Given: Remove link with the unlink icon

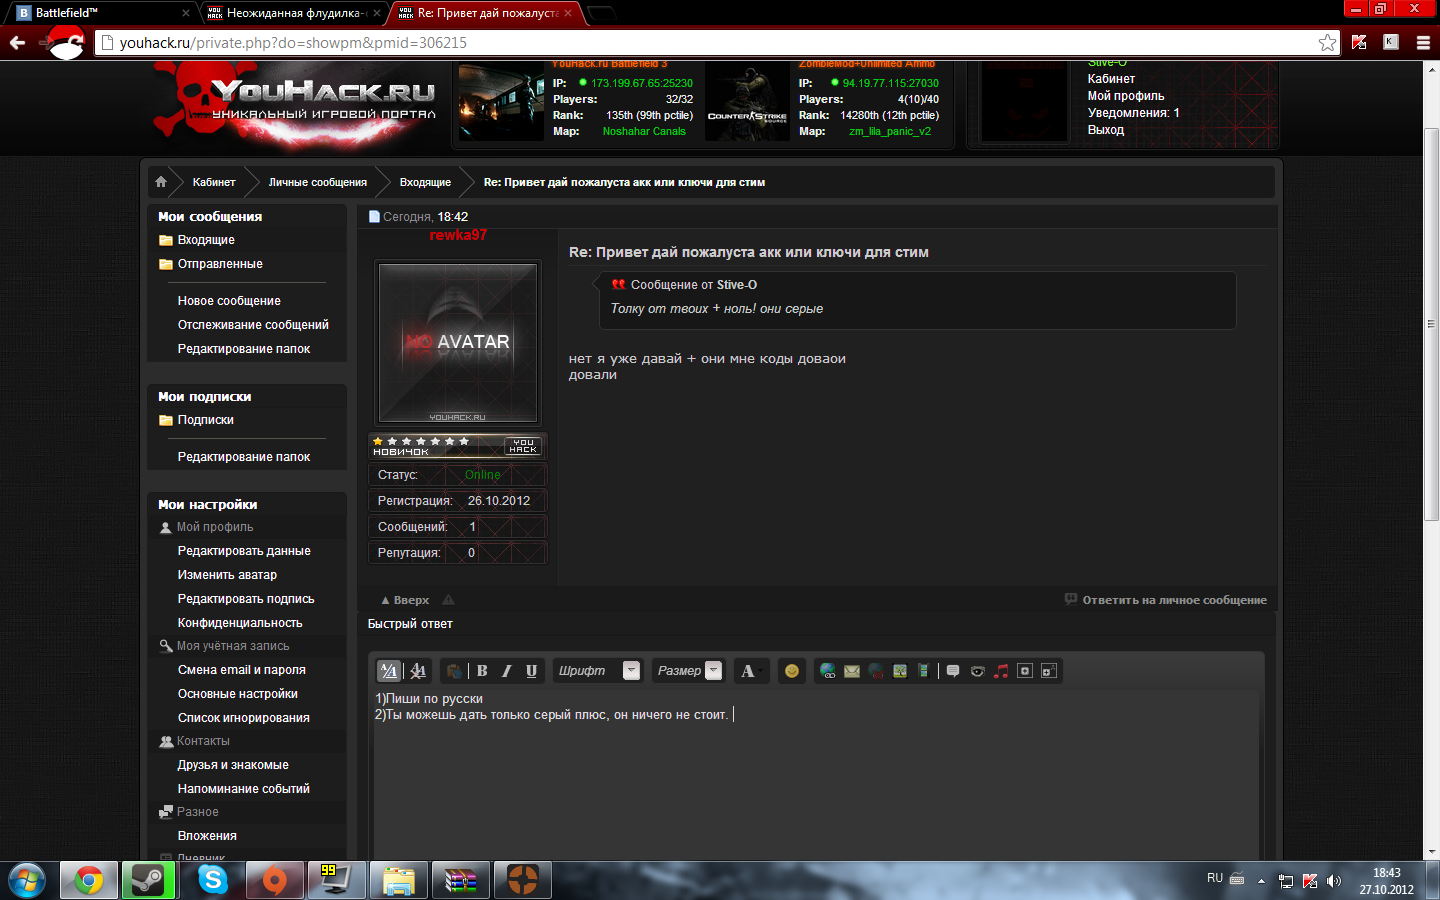Looking at the screenshot, I should coord(876,671).
